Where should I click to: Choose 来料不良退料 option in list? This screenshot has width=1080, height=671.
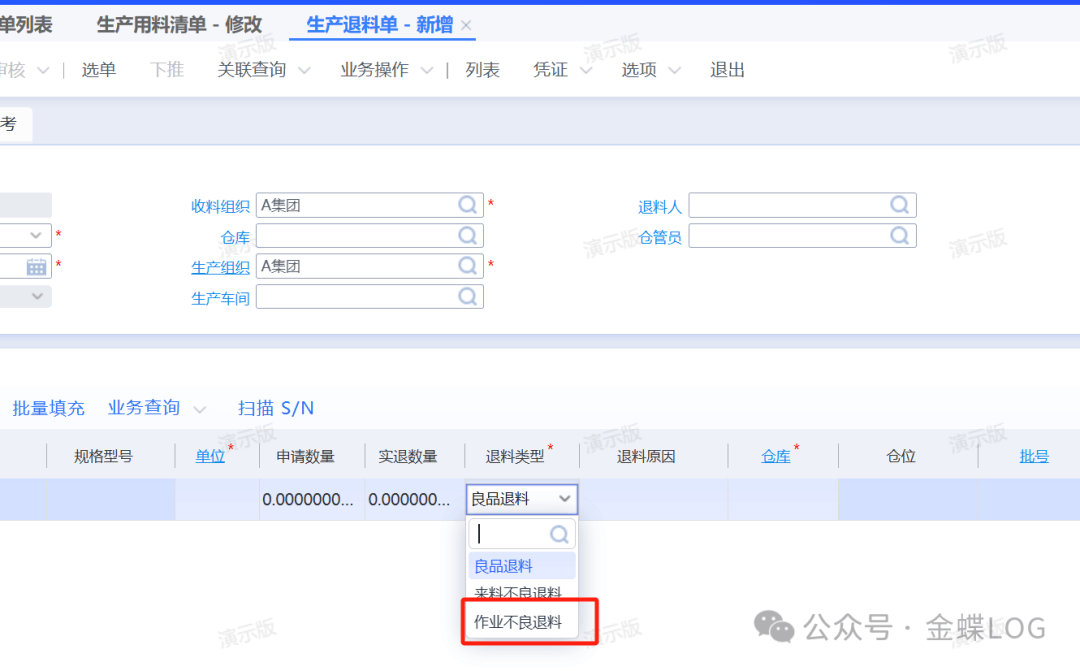[x=518, y=594]
